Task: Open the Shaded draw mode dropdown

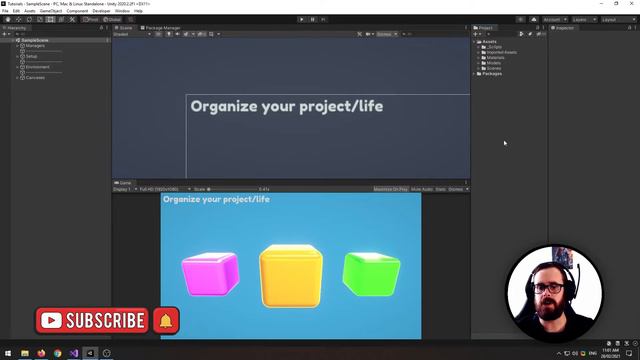Action: pyautogui.click(x=132, y=34)
